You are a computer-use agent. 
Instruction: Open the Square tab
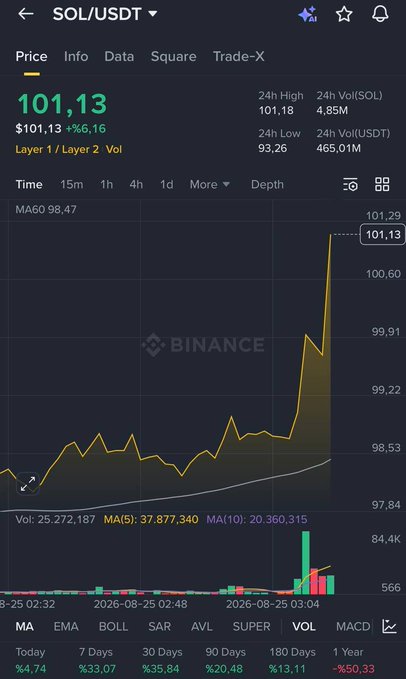click(174, 56)
